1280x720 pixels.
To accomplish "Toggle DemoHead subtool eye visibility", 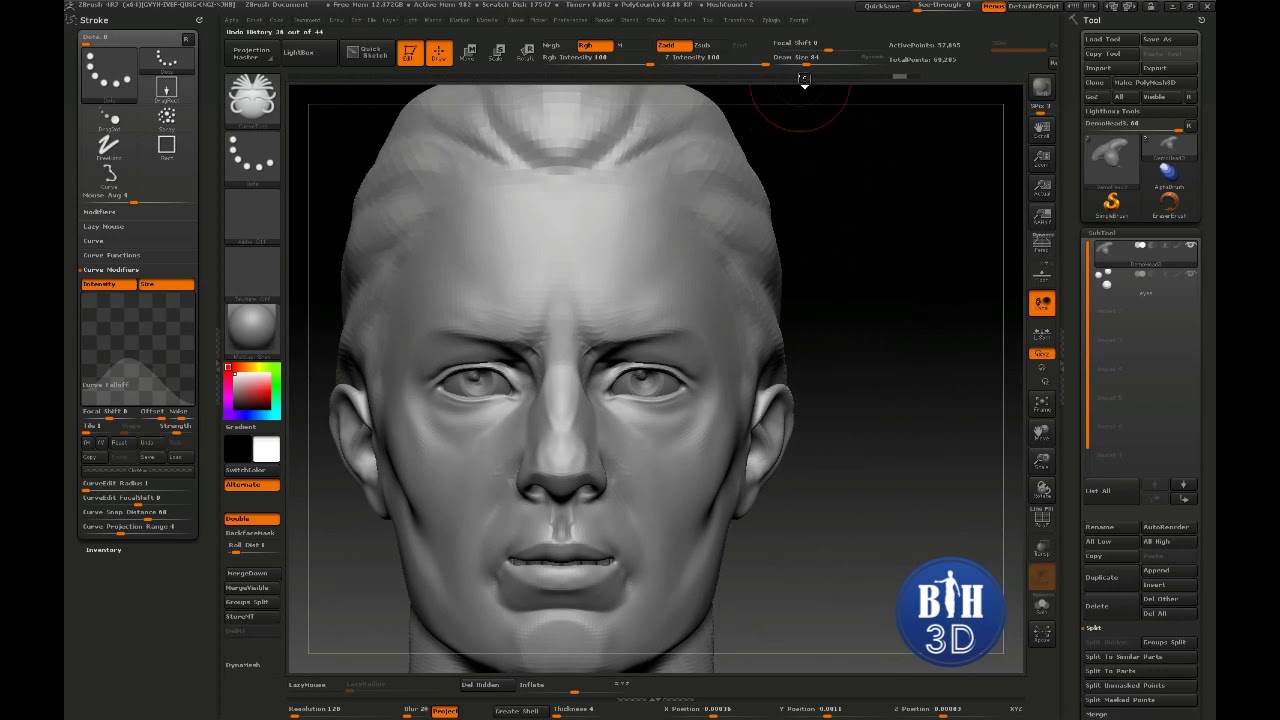I will pyautogui.click(x=1190, y=246).
